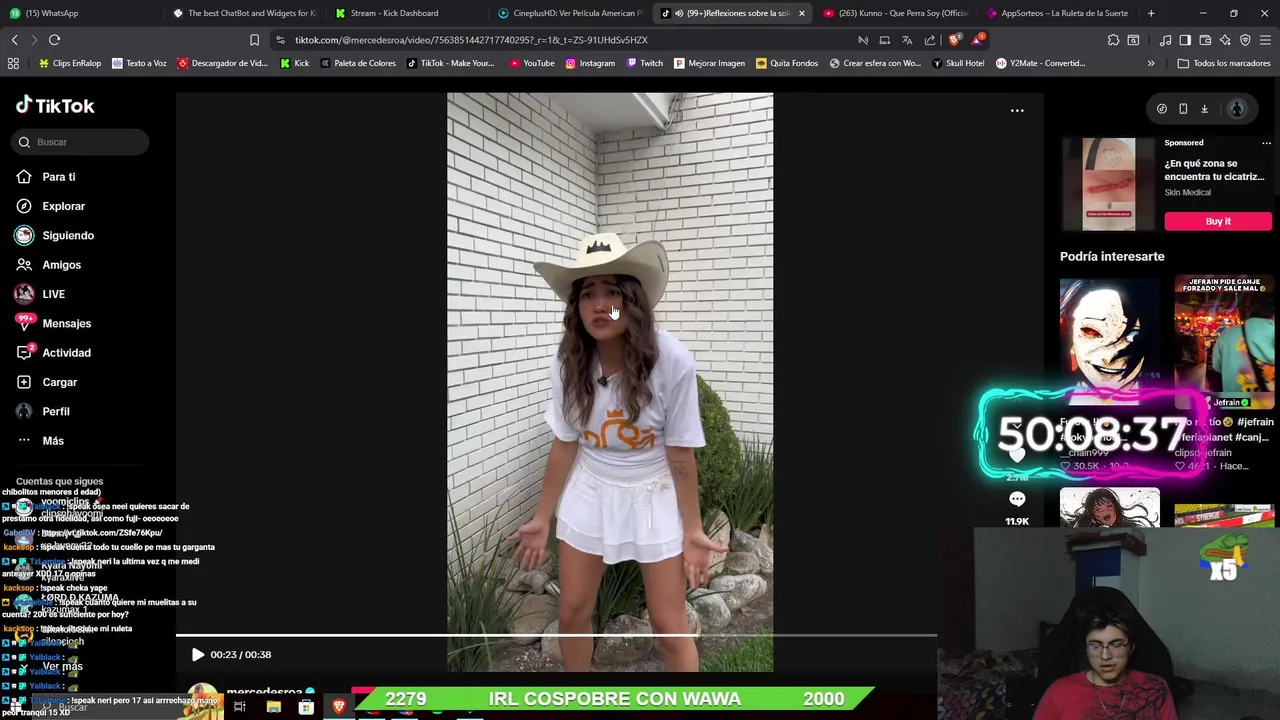
Task: Open the Leo AI sparkle icon
Action: [1225, 40]
